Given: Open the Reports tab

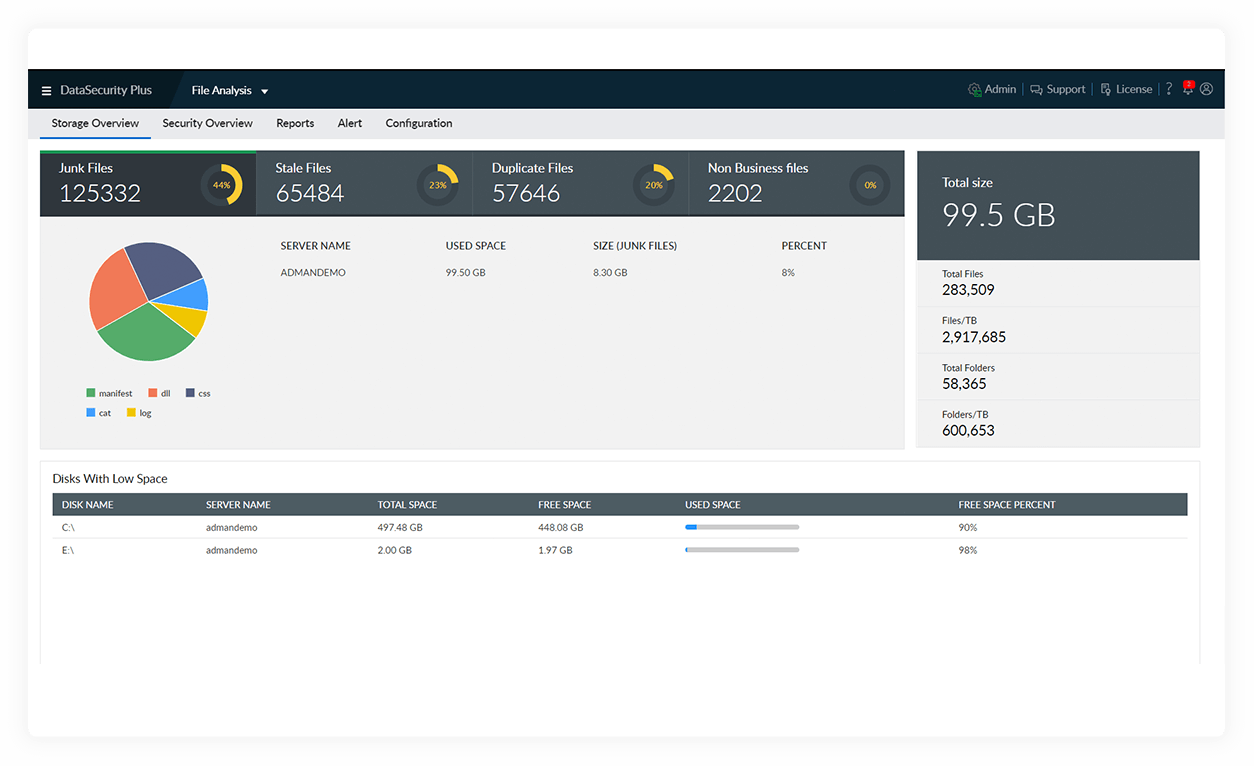Looking at the screenshot, I should click(x=295, y=123).
